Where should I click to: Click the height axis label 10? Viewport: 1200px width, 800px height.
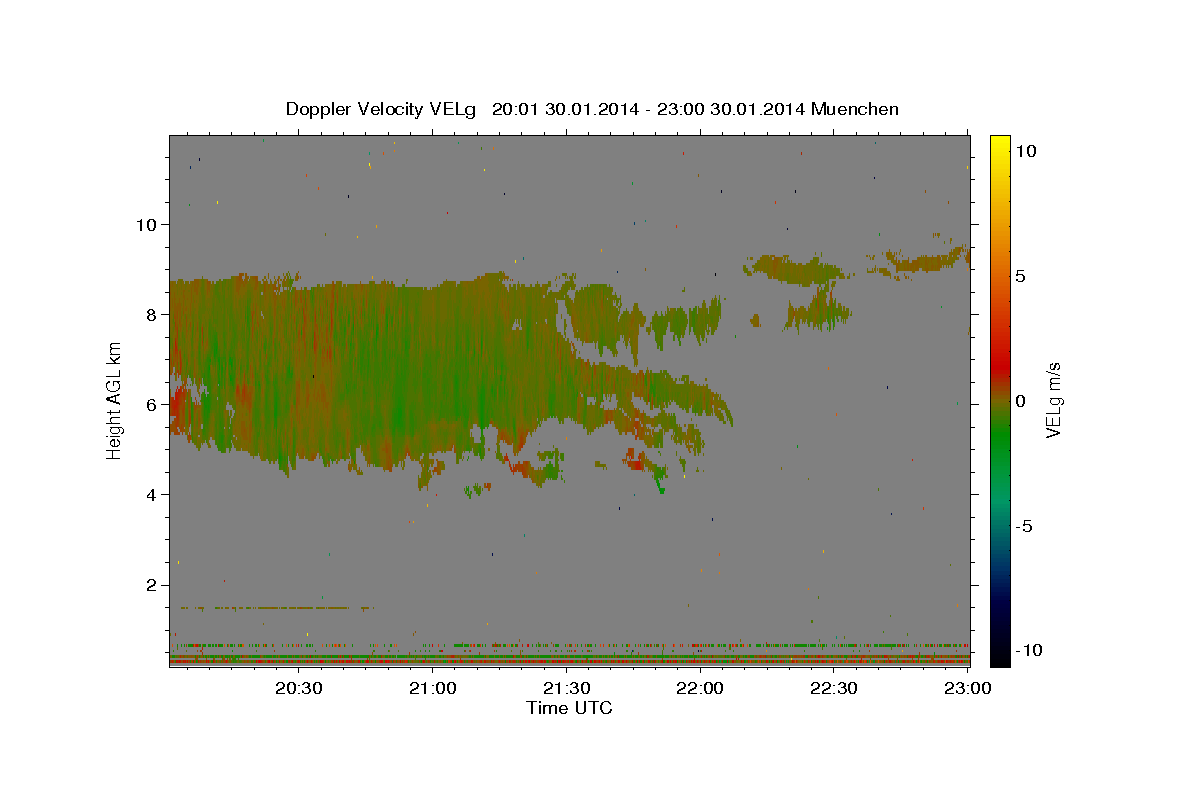(148, 224)
